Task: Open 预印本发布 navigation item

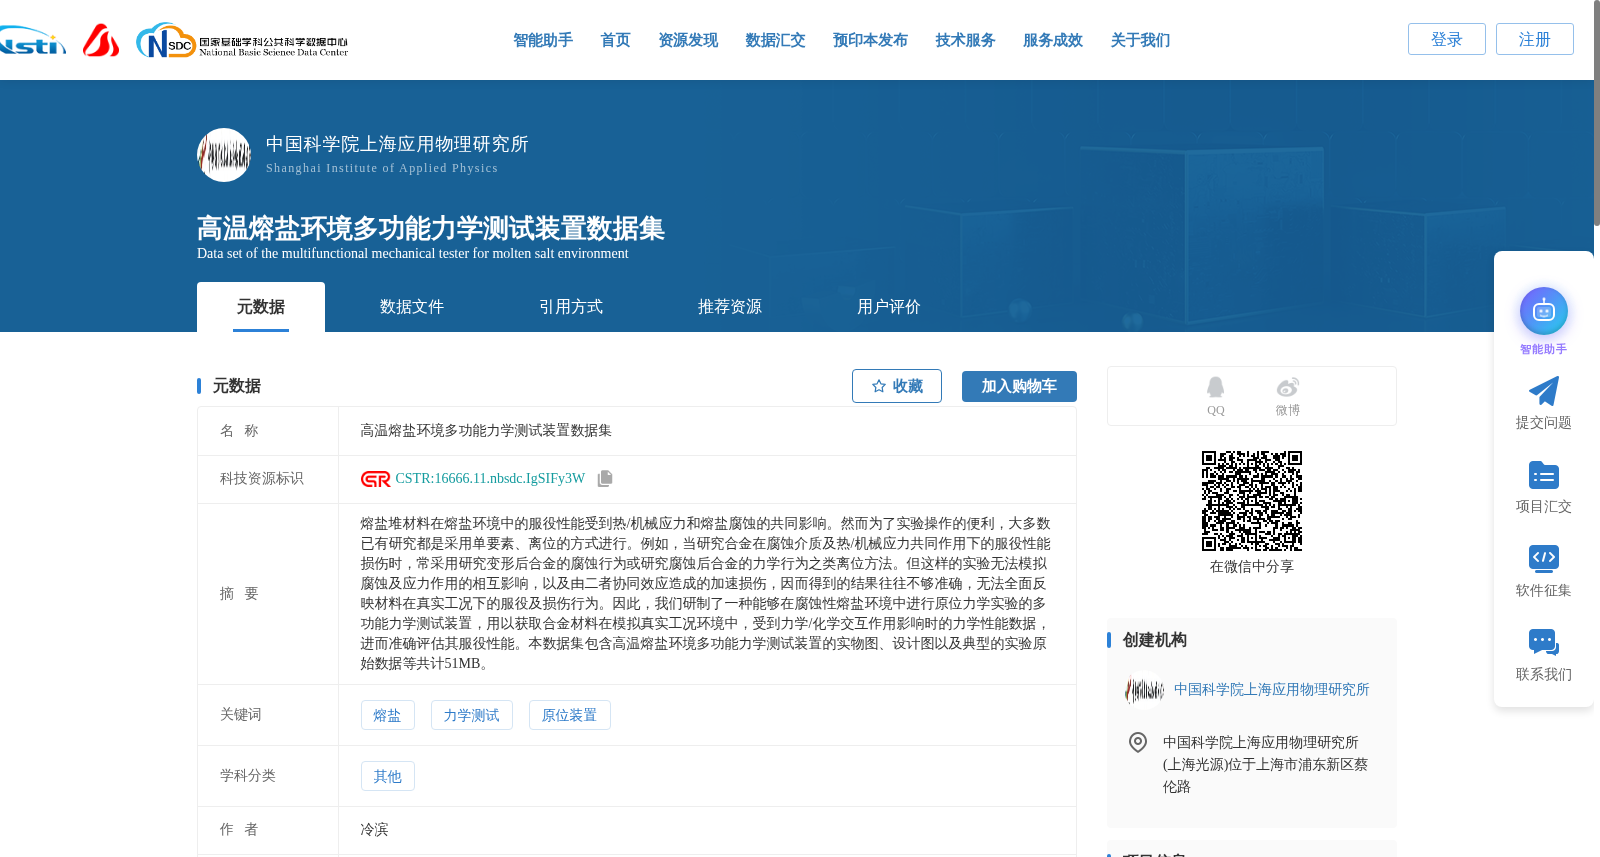Action: click(870, 40)
